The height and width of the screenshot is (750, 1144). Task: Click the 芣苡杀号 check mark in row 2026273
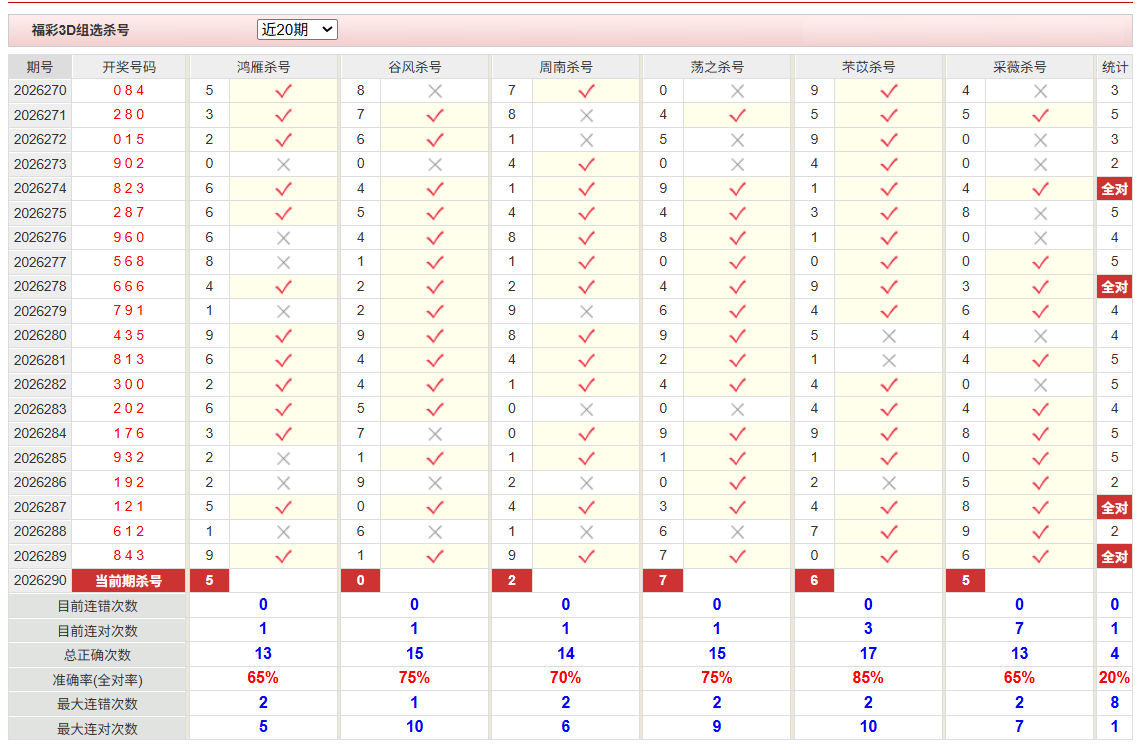point(889,164)
